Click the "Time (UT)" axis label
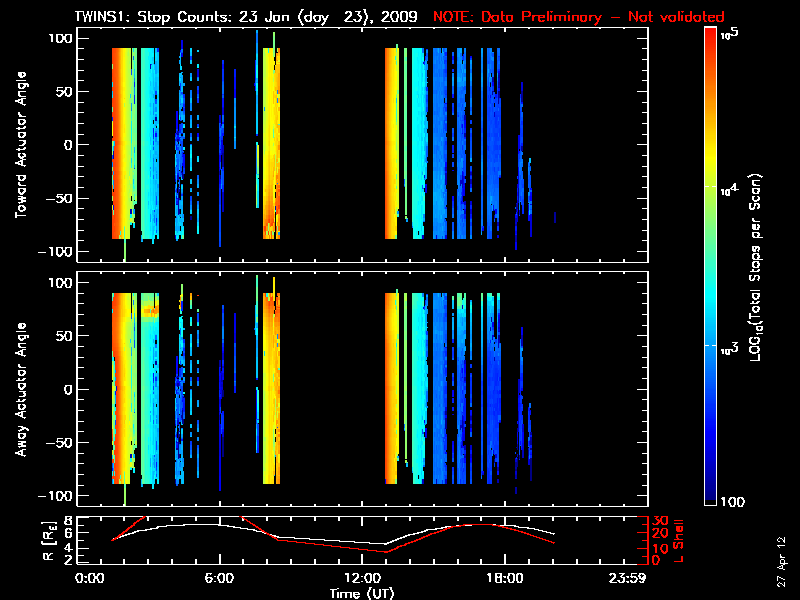Image resolution: width=800 pixels, height=600 pixels. 364,593
